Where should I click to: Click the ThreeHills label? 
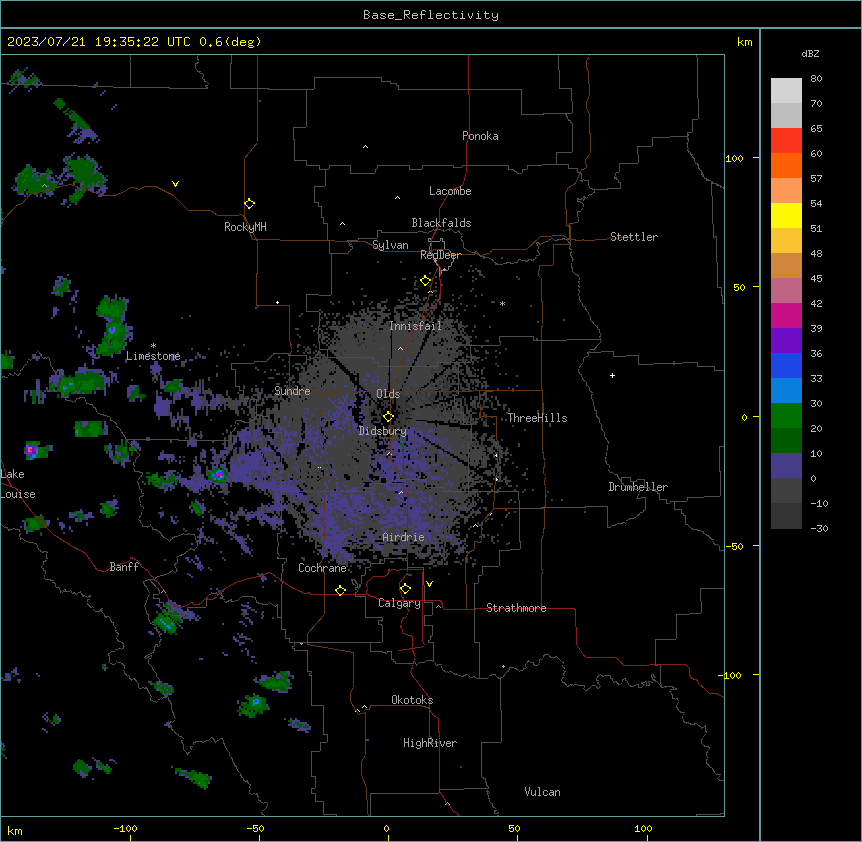click(537, 418)
